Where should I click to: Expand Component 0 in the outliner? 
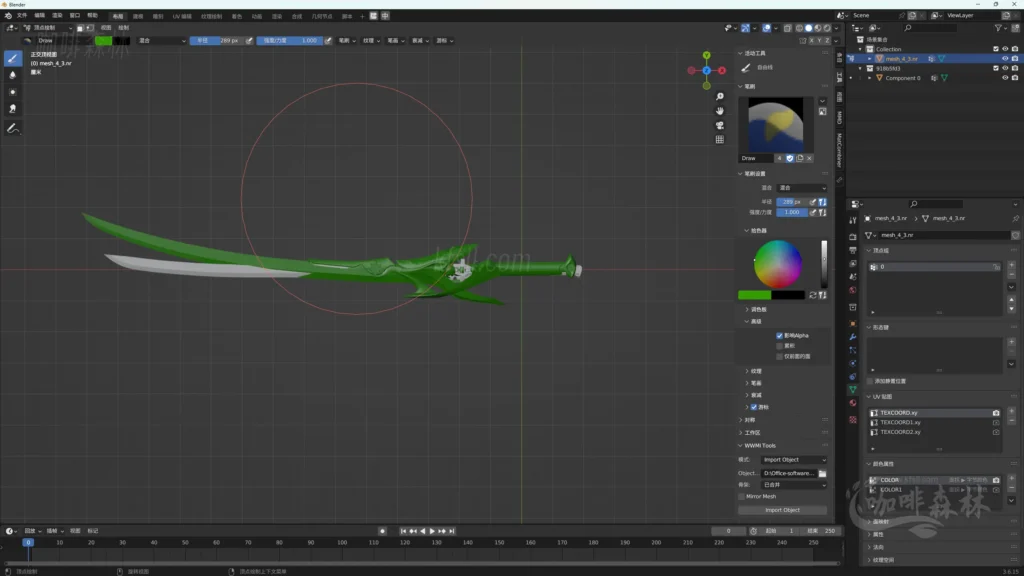(870, 78)
